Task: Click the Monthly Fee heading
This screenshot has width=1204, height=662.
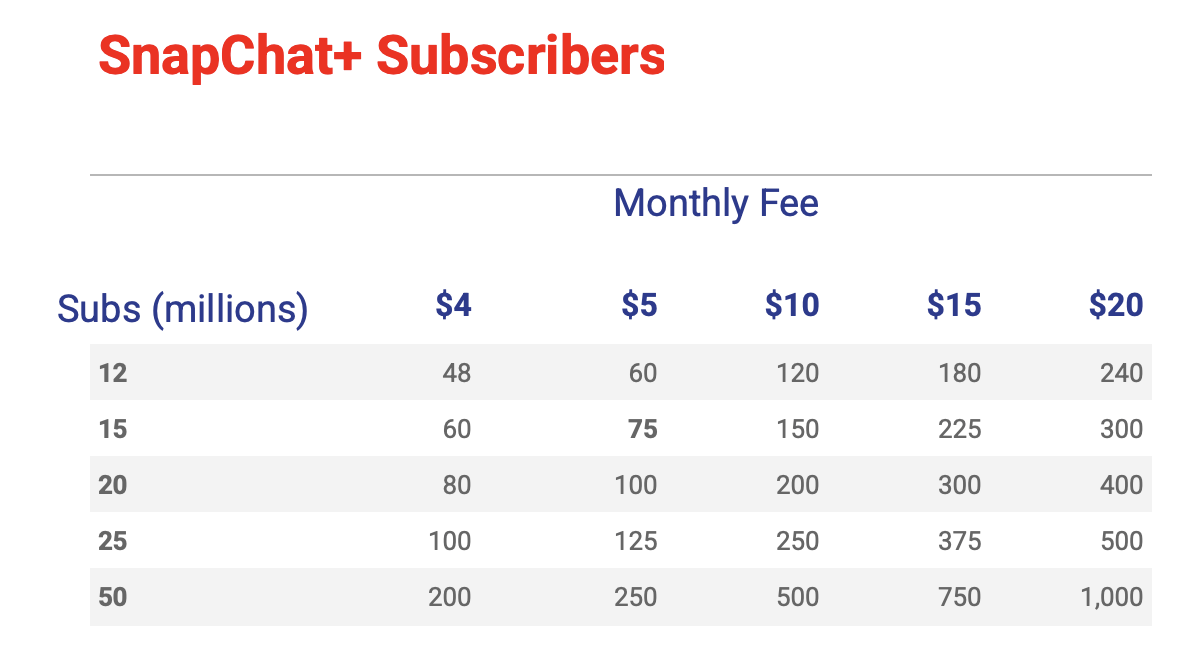Action: (716, 204)
